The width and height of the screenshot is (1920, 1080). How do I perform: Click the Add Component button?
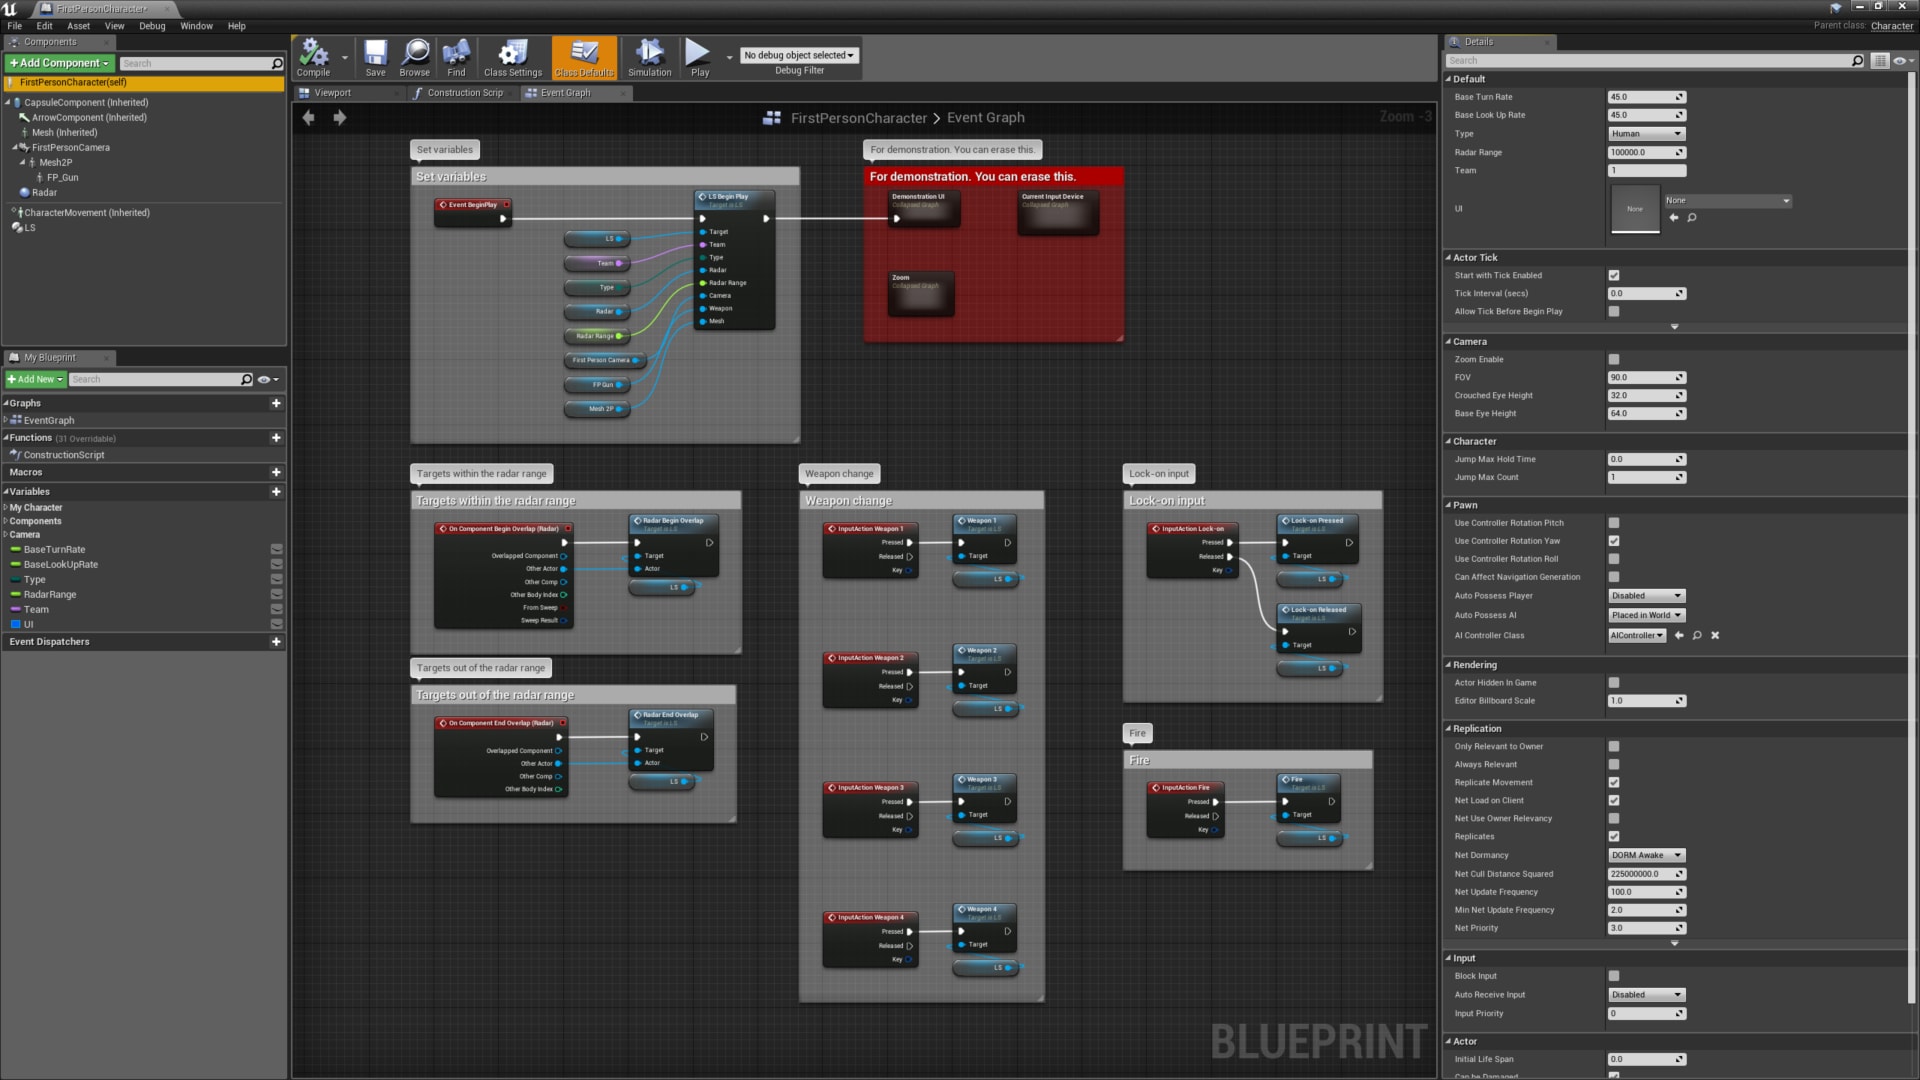pos(58,62)
